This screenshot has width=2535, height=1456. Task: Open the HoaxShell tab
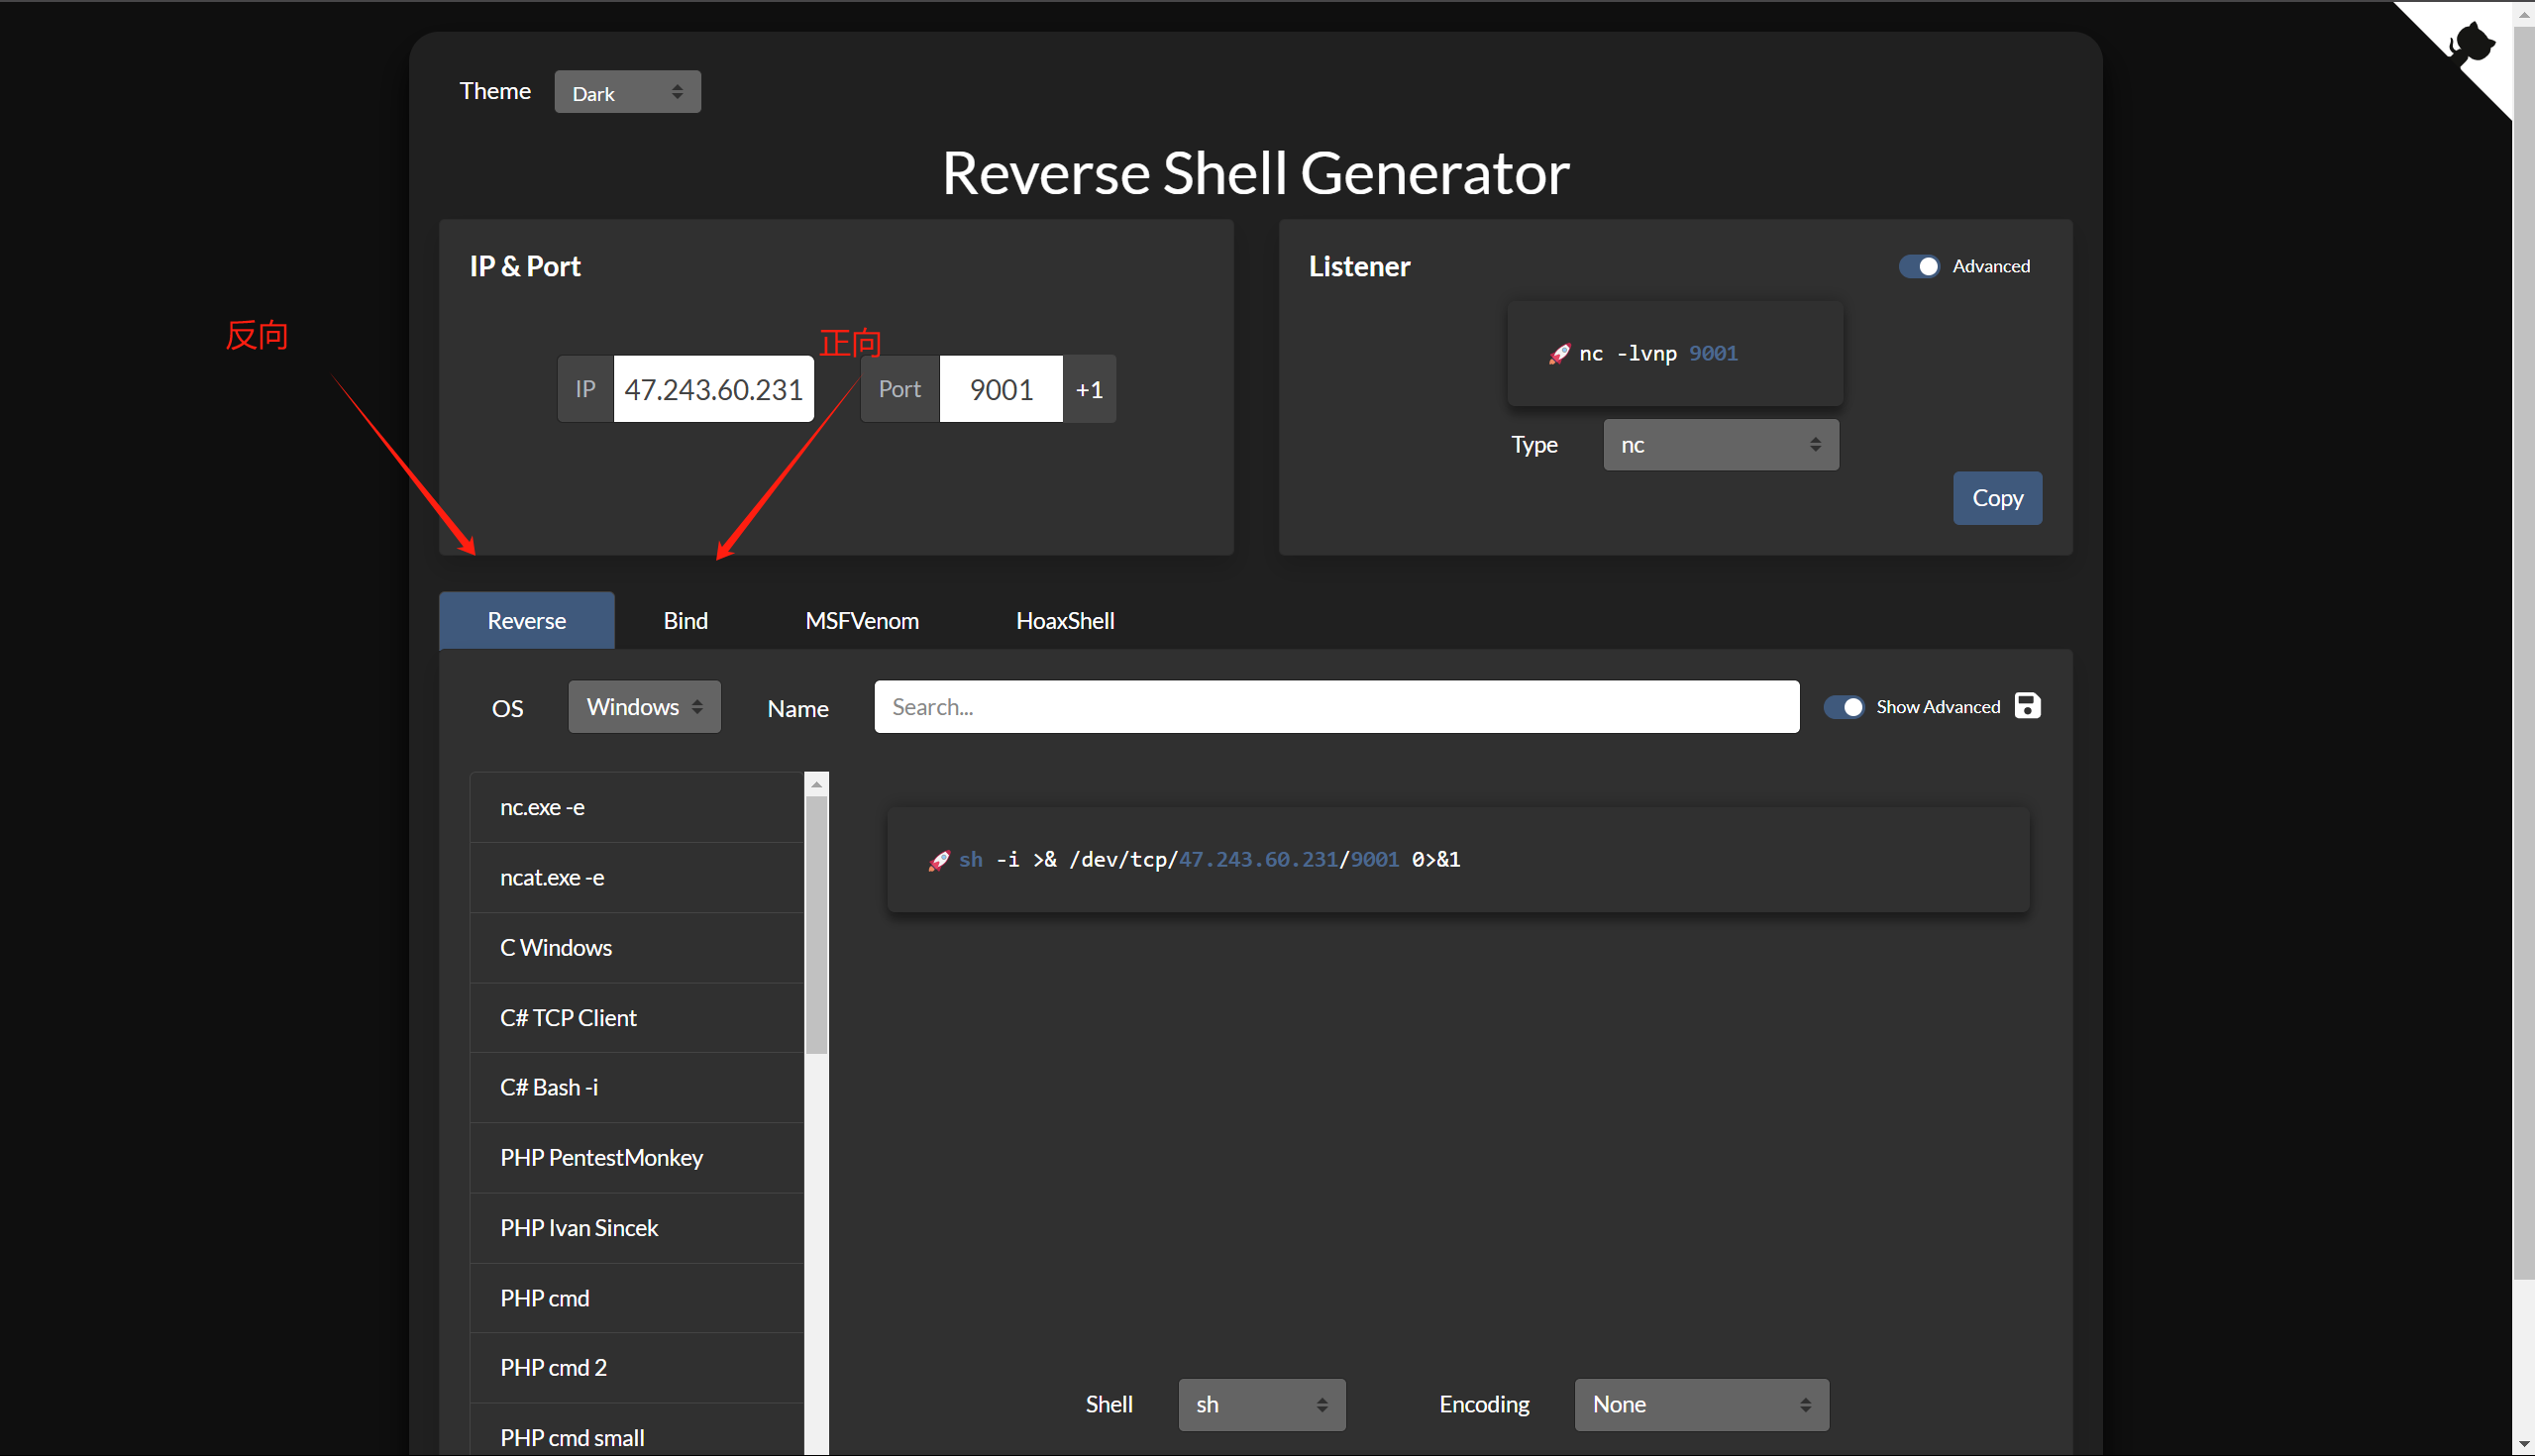click(x=1065, y=621)
